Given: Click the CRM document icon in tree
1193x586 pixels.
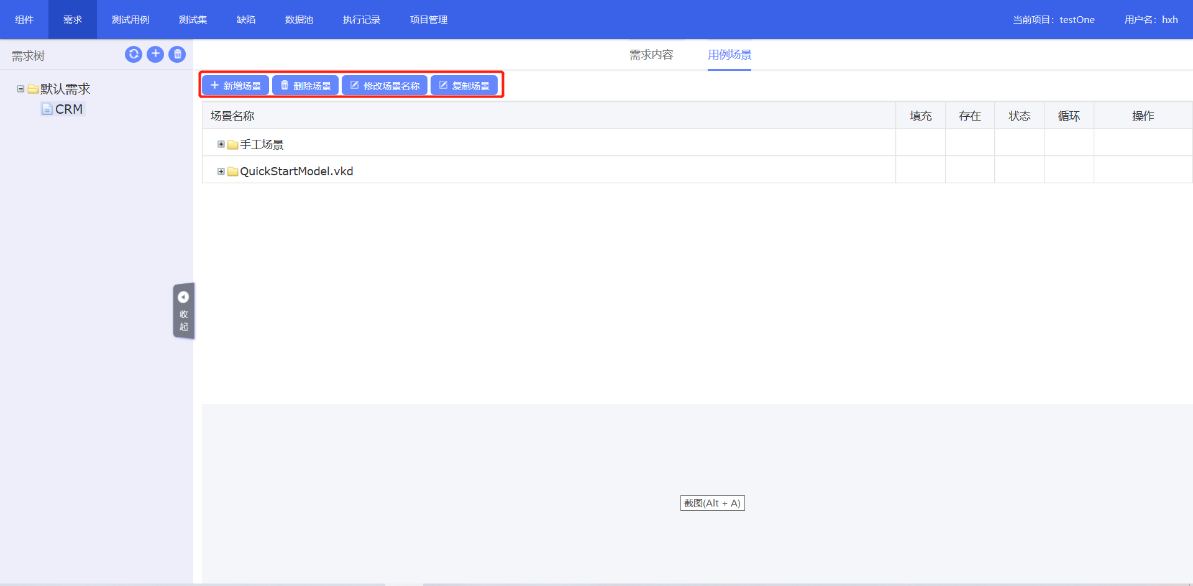Looking at the screenshot, I should [46, 109].
